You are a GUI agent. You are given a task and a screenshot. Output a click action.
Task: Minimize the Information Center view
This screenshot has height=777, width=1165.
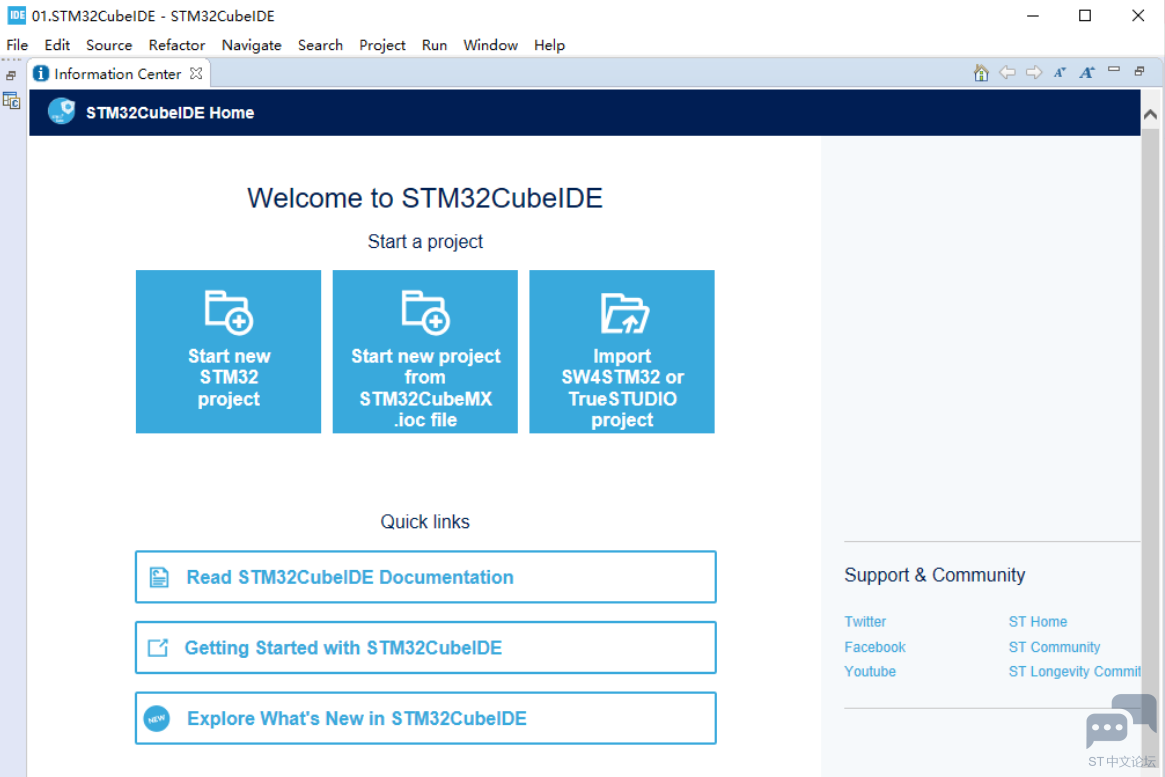1114,70
